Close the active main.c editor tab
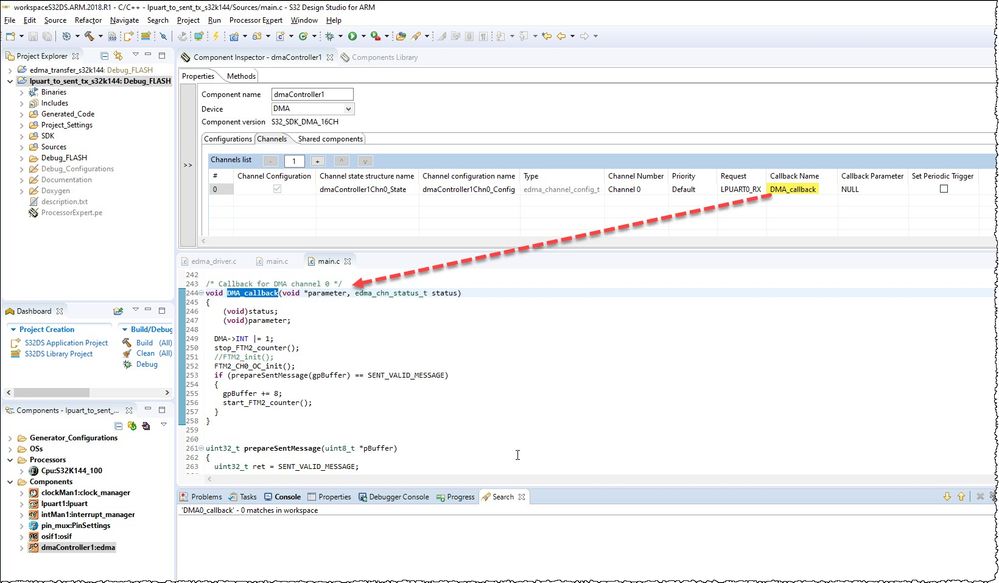Screen dimensions: 999x583 pyautogui.click(x=347, y=261)
